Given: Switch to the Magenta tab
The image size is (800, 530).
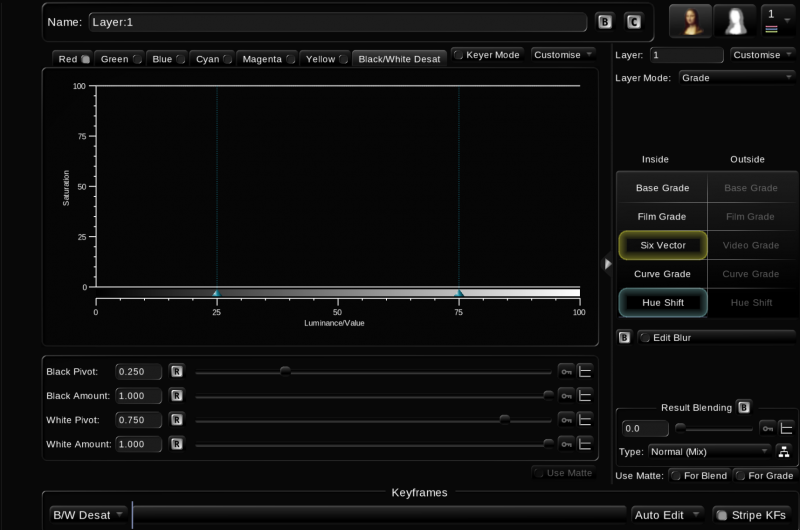Looking at the screenshot, I should pos(268,59).
